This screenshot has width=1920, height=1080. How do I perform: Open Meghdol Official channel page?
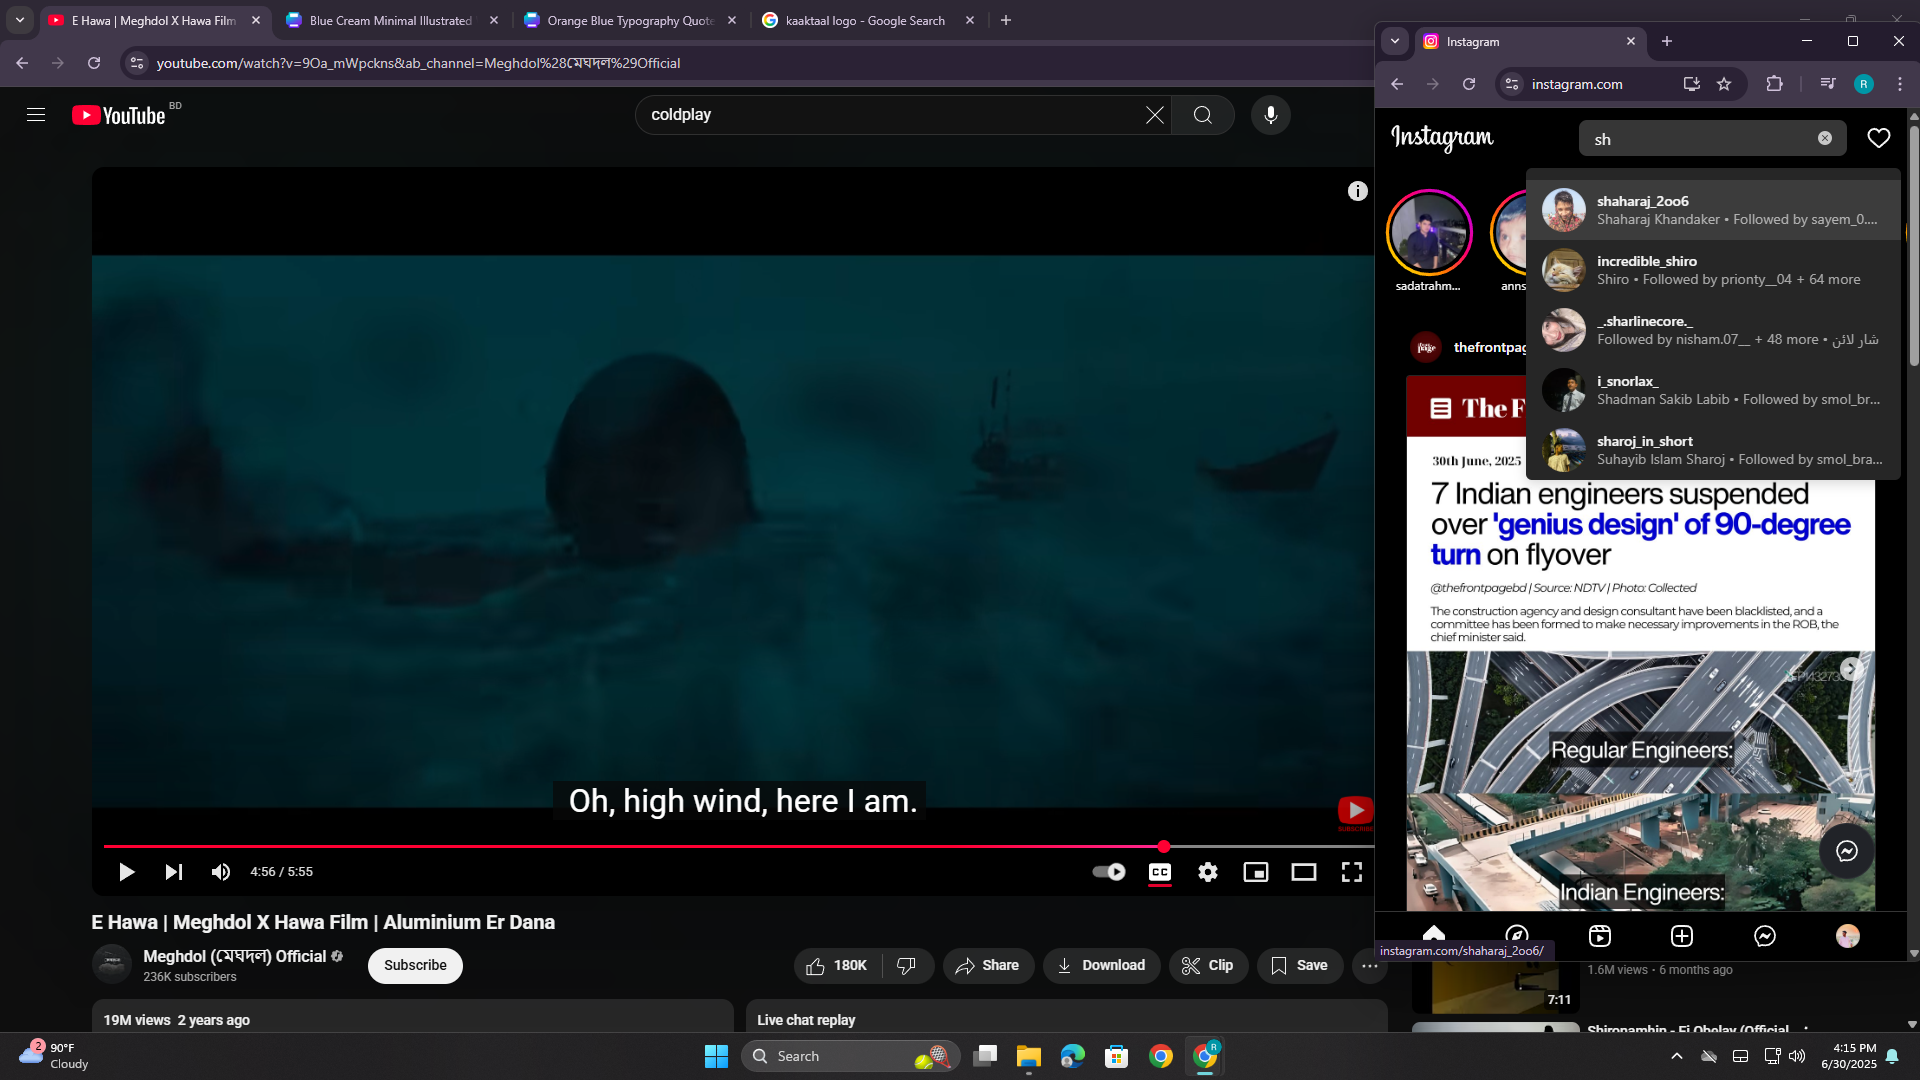click(235, 956)
